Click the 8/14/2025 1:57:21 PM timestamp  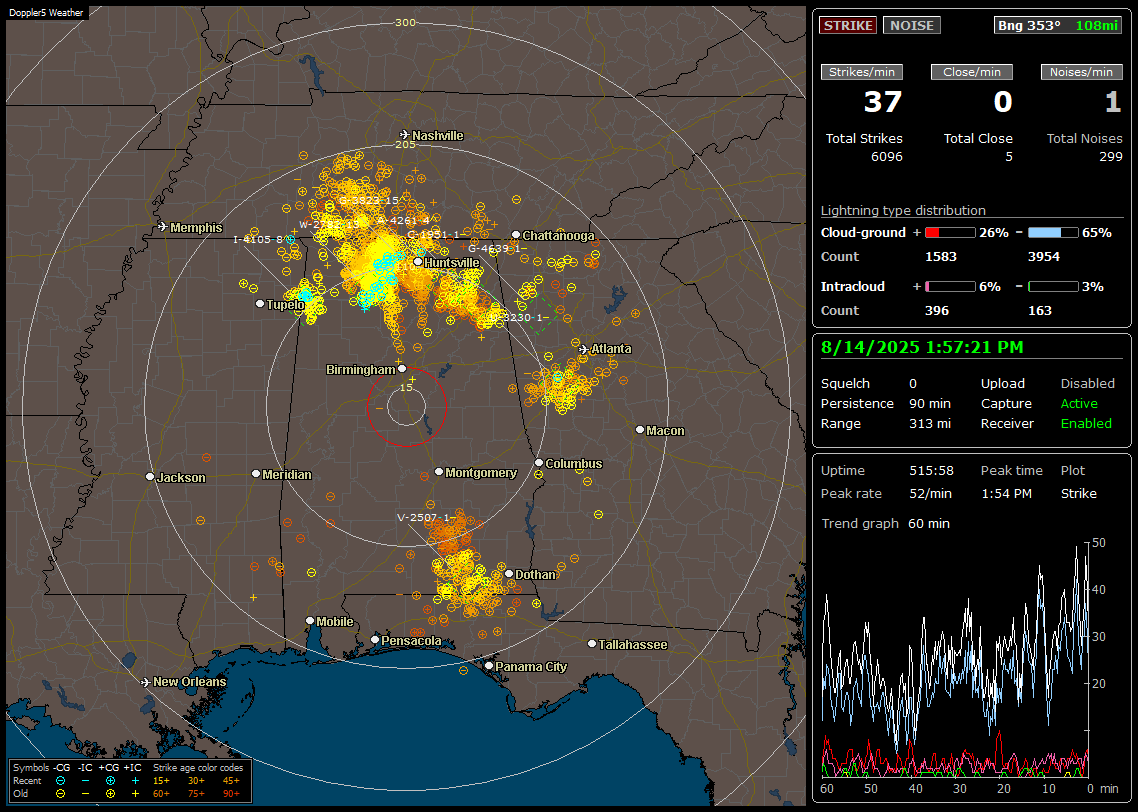pos(922,348)
